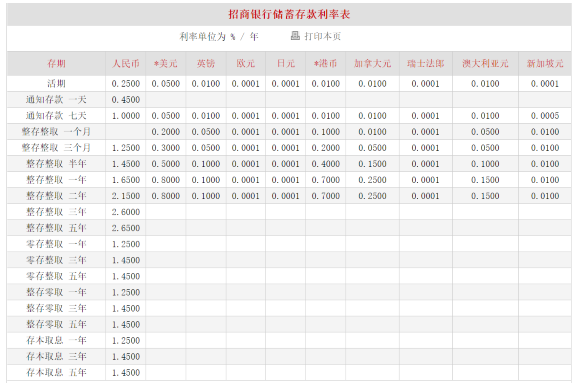
Task: Click the 2.1500 人民币 two-year rate
Action: click(x=126, y=196)
